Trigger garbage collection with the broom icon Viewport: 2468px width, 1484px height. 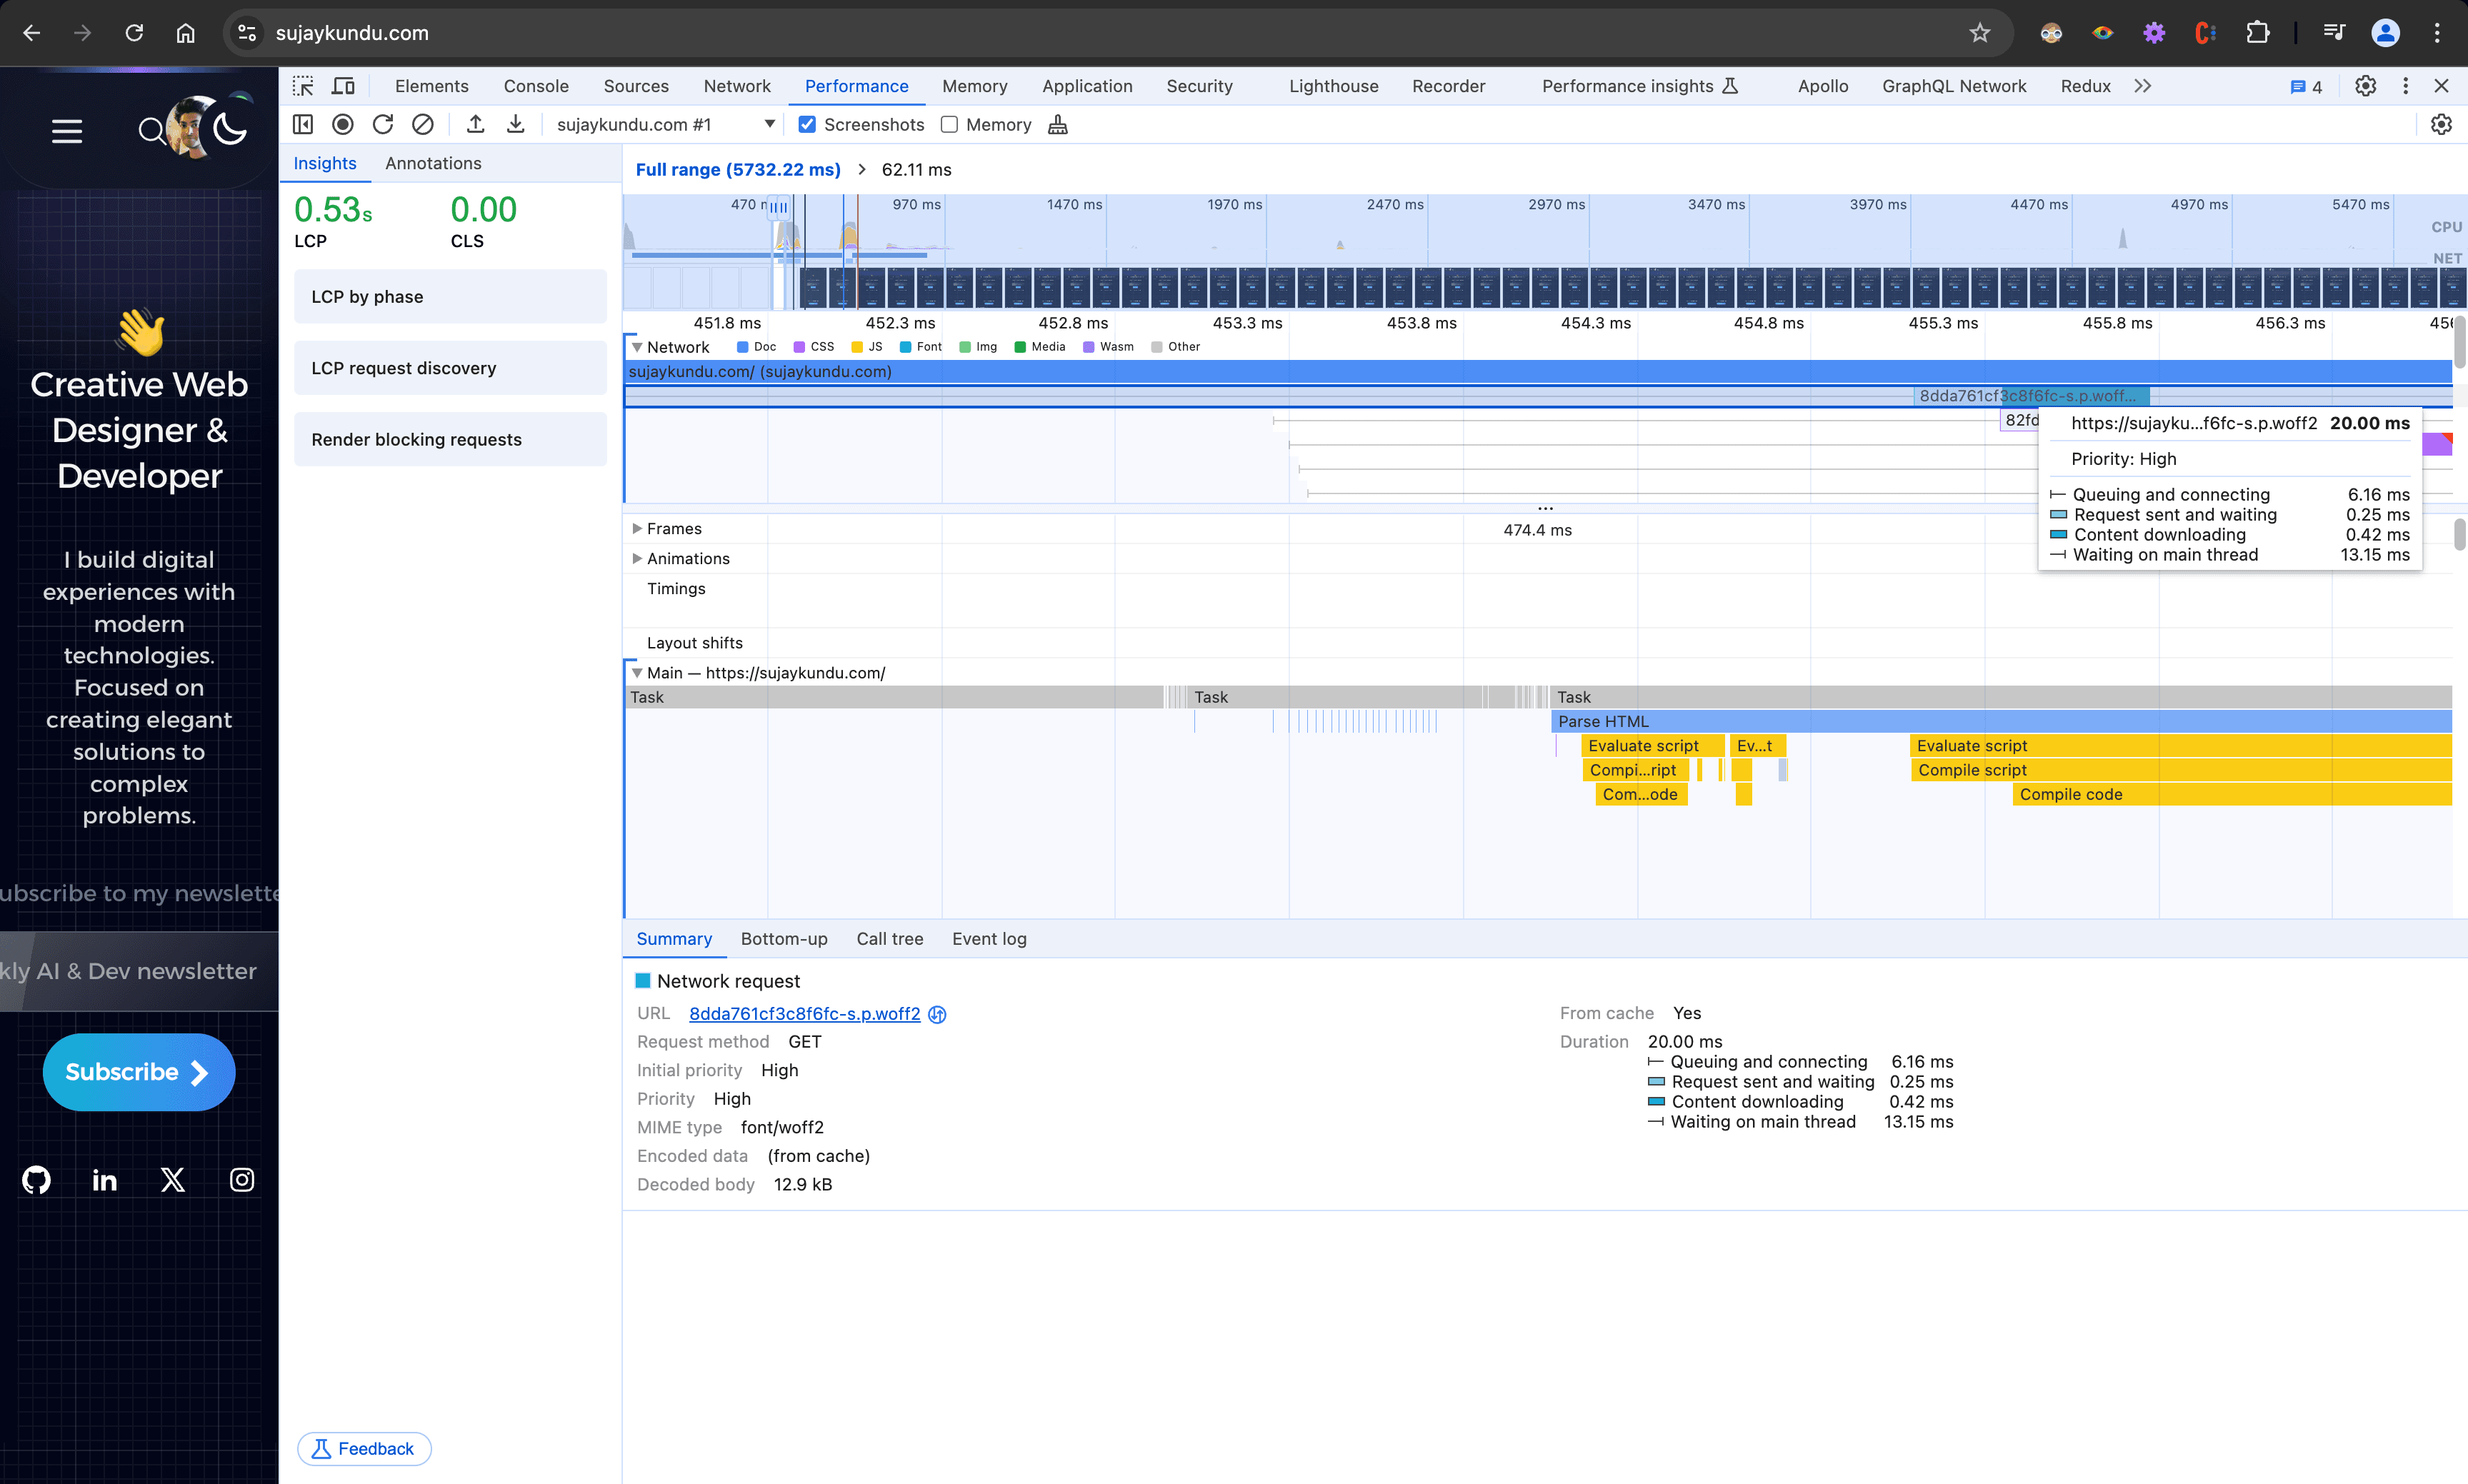[x=1058, y=124]
